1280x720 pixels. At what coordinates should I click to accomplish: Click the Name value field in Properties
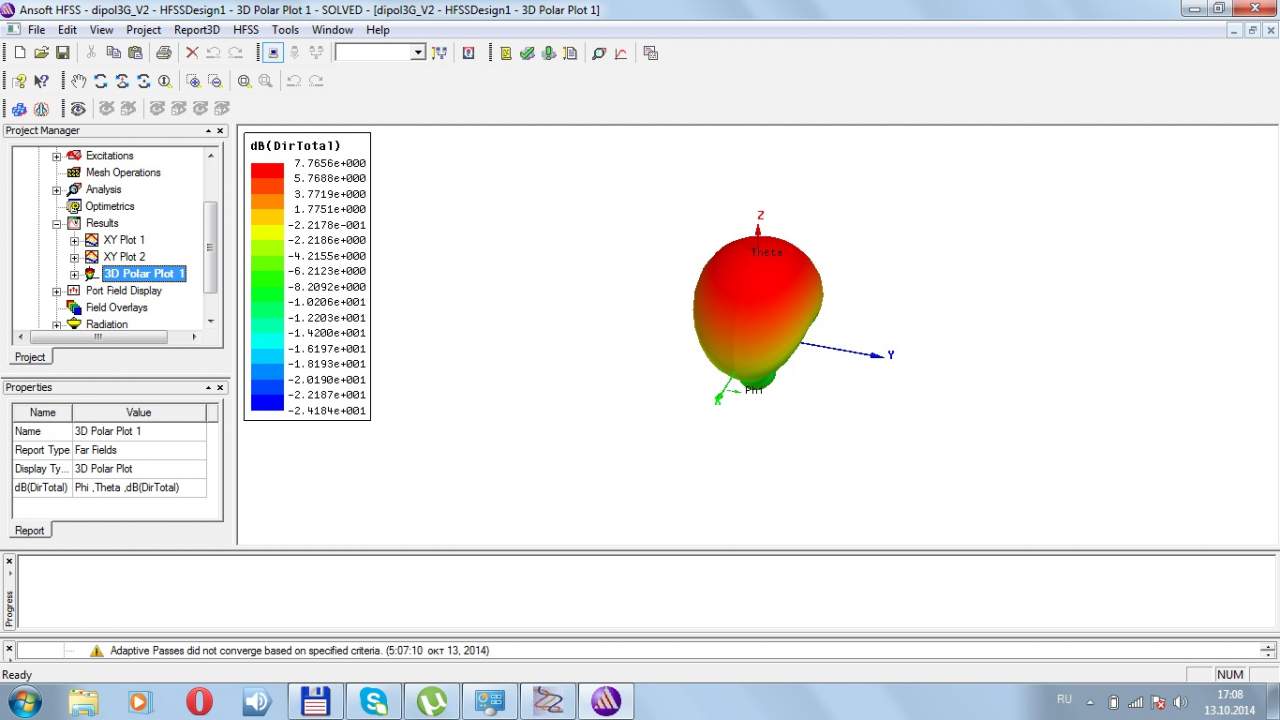point(139,431)
